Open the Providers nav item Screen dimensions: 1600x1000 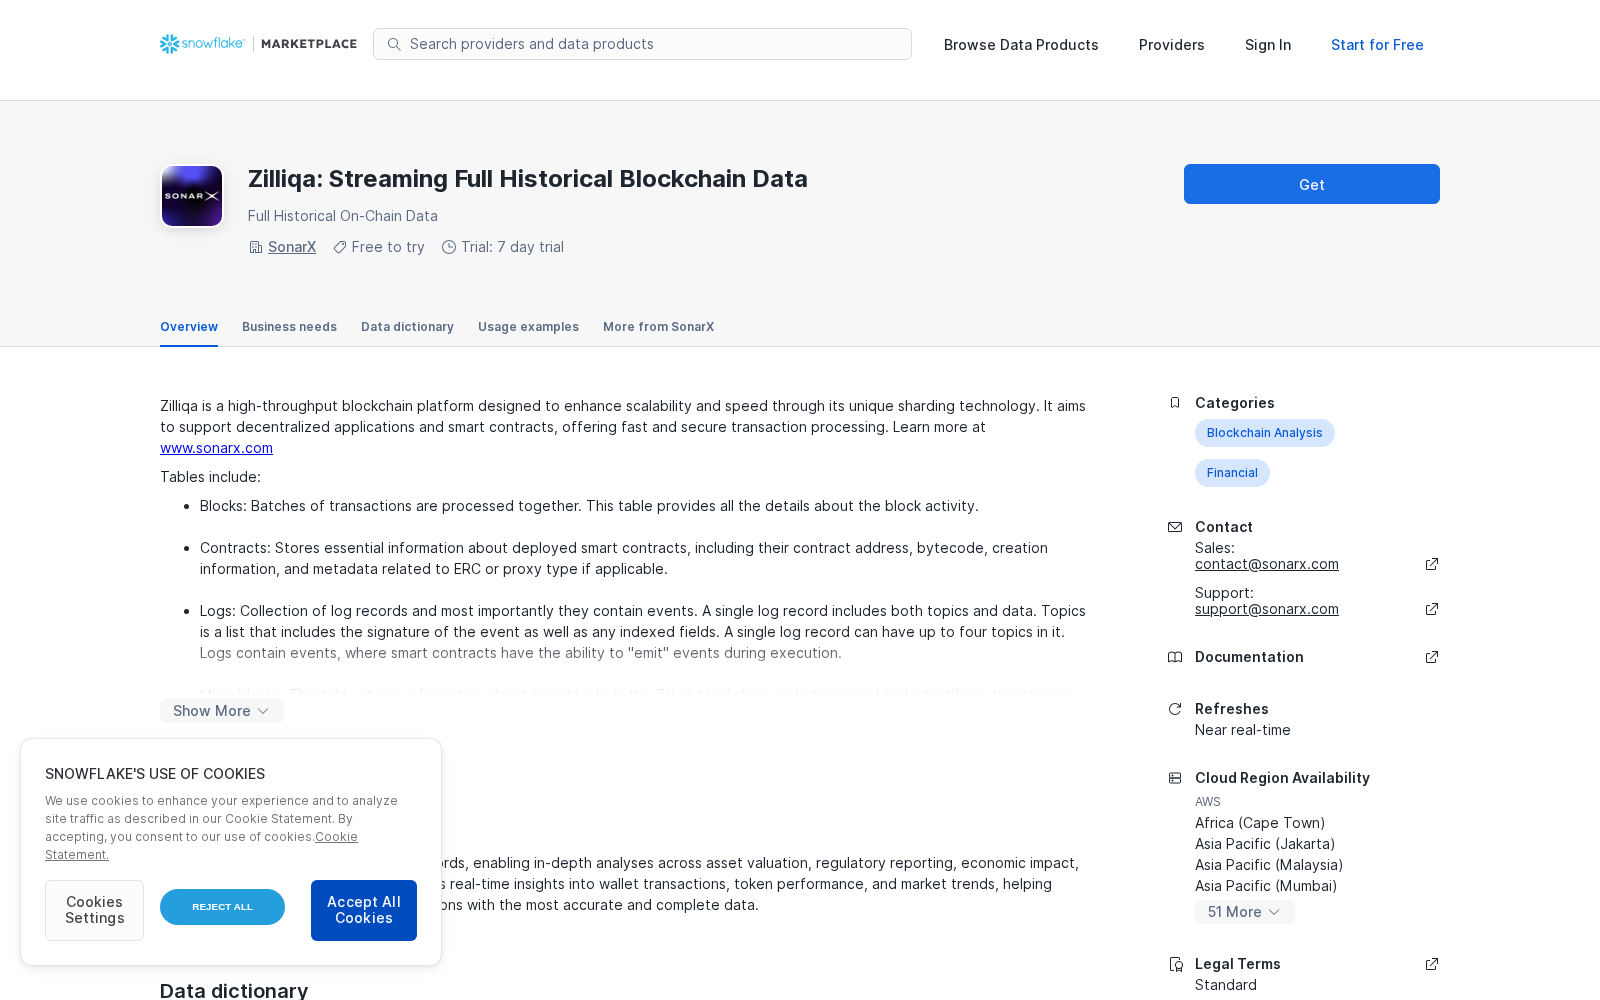coord(1172,45)
